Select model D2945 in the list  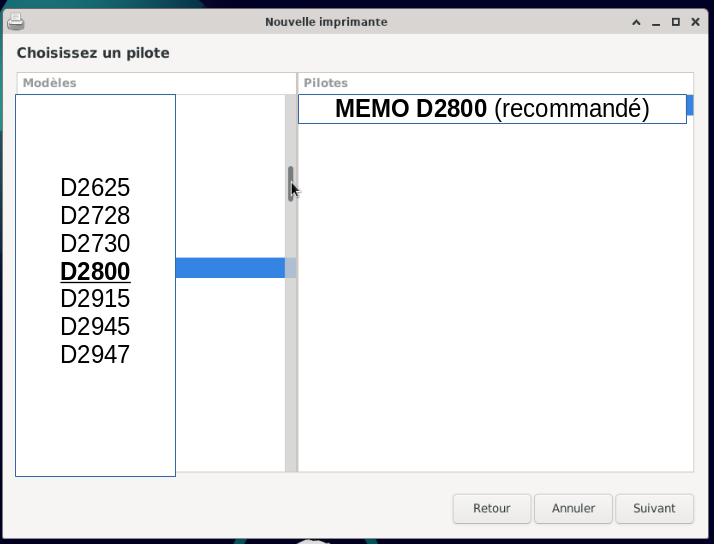95,327
